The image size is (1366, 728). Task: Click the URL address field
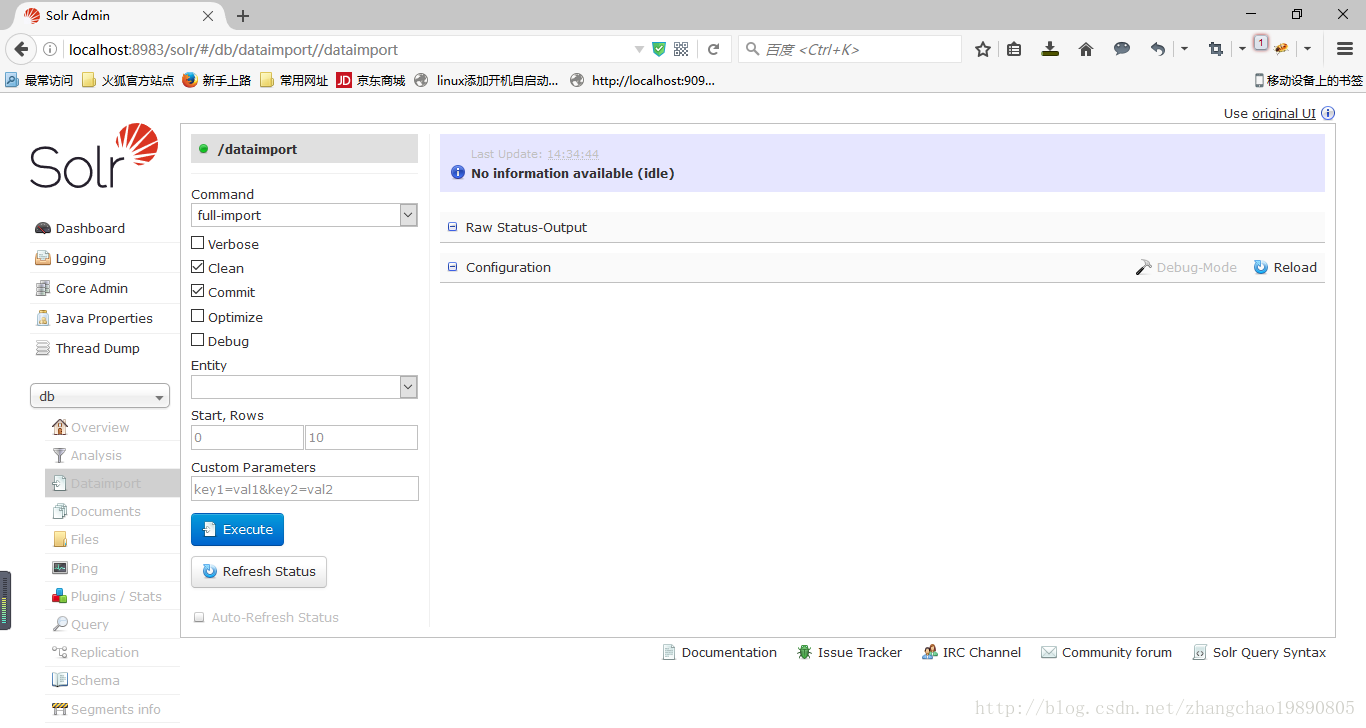[x=348, y=49]
